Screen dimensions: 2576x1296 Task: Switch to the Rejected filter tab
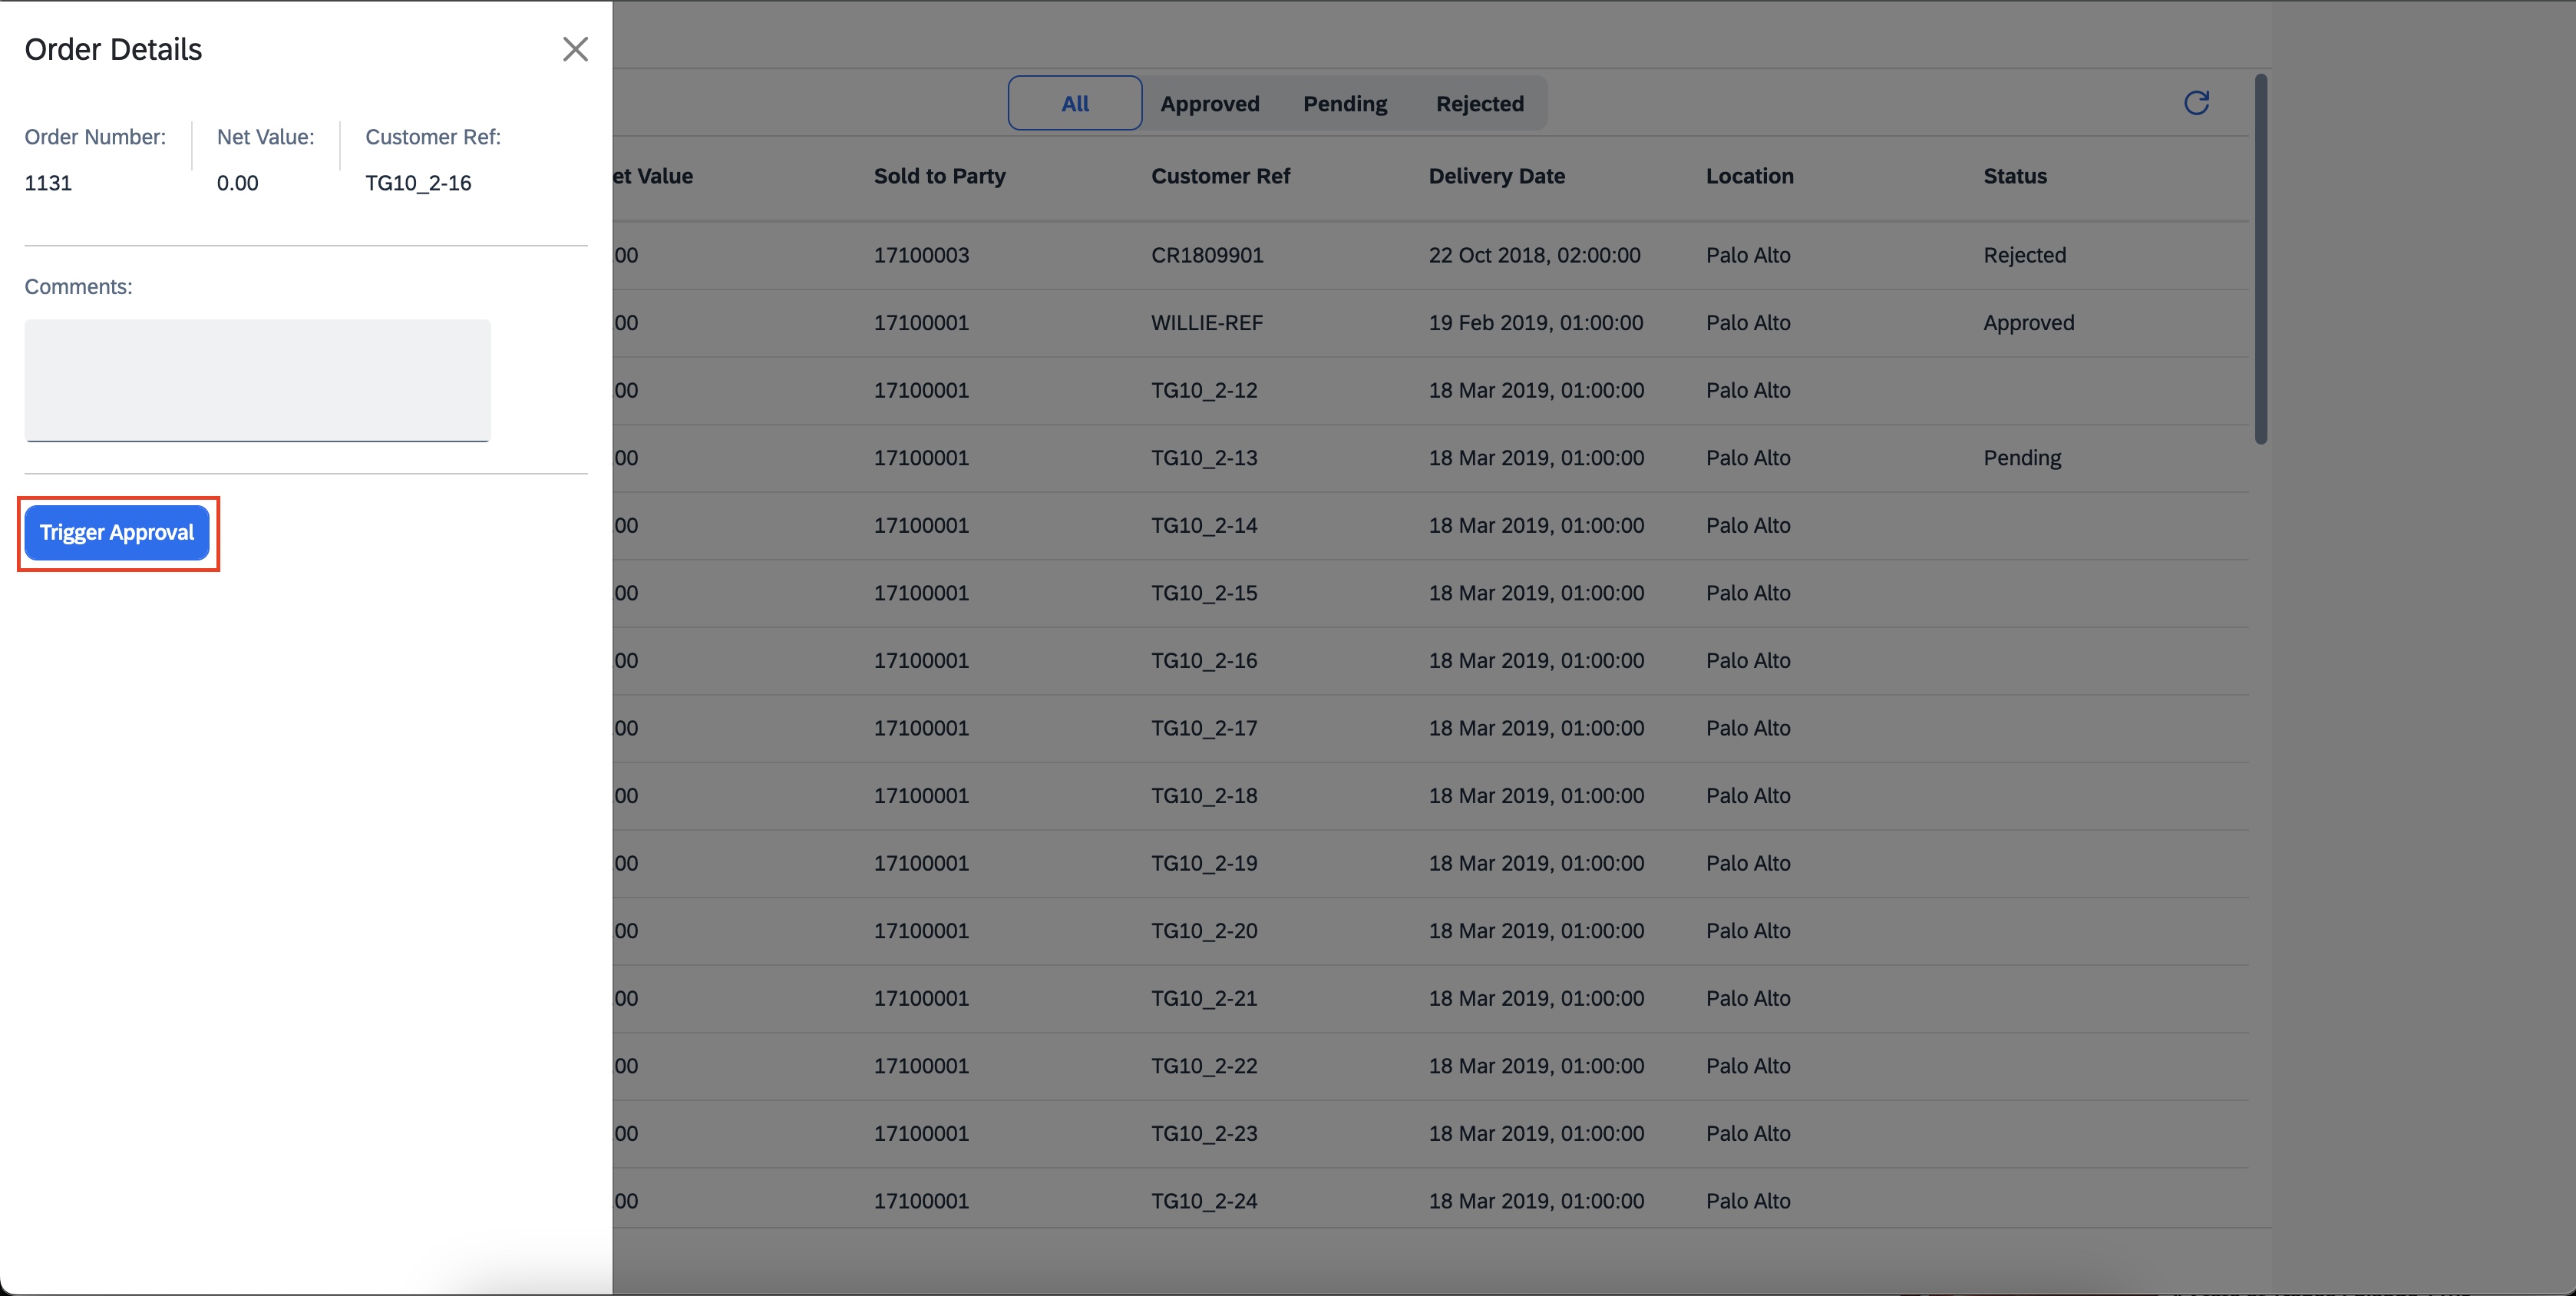(x=1479, y=104)
